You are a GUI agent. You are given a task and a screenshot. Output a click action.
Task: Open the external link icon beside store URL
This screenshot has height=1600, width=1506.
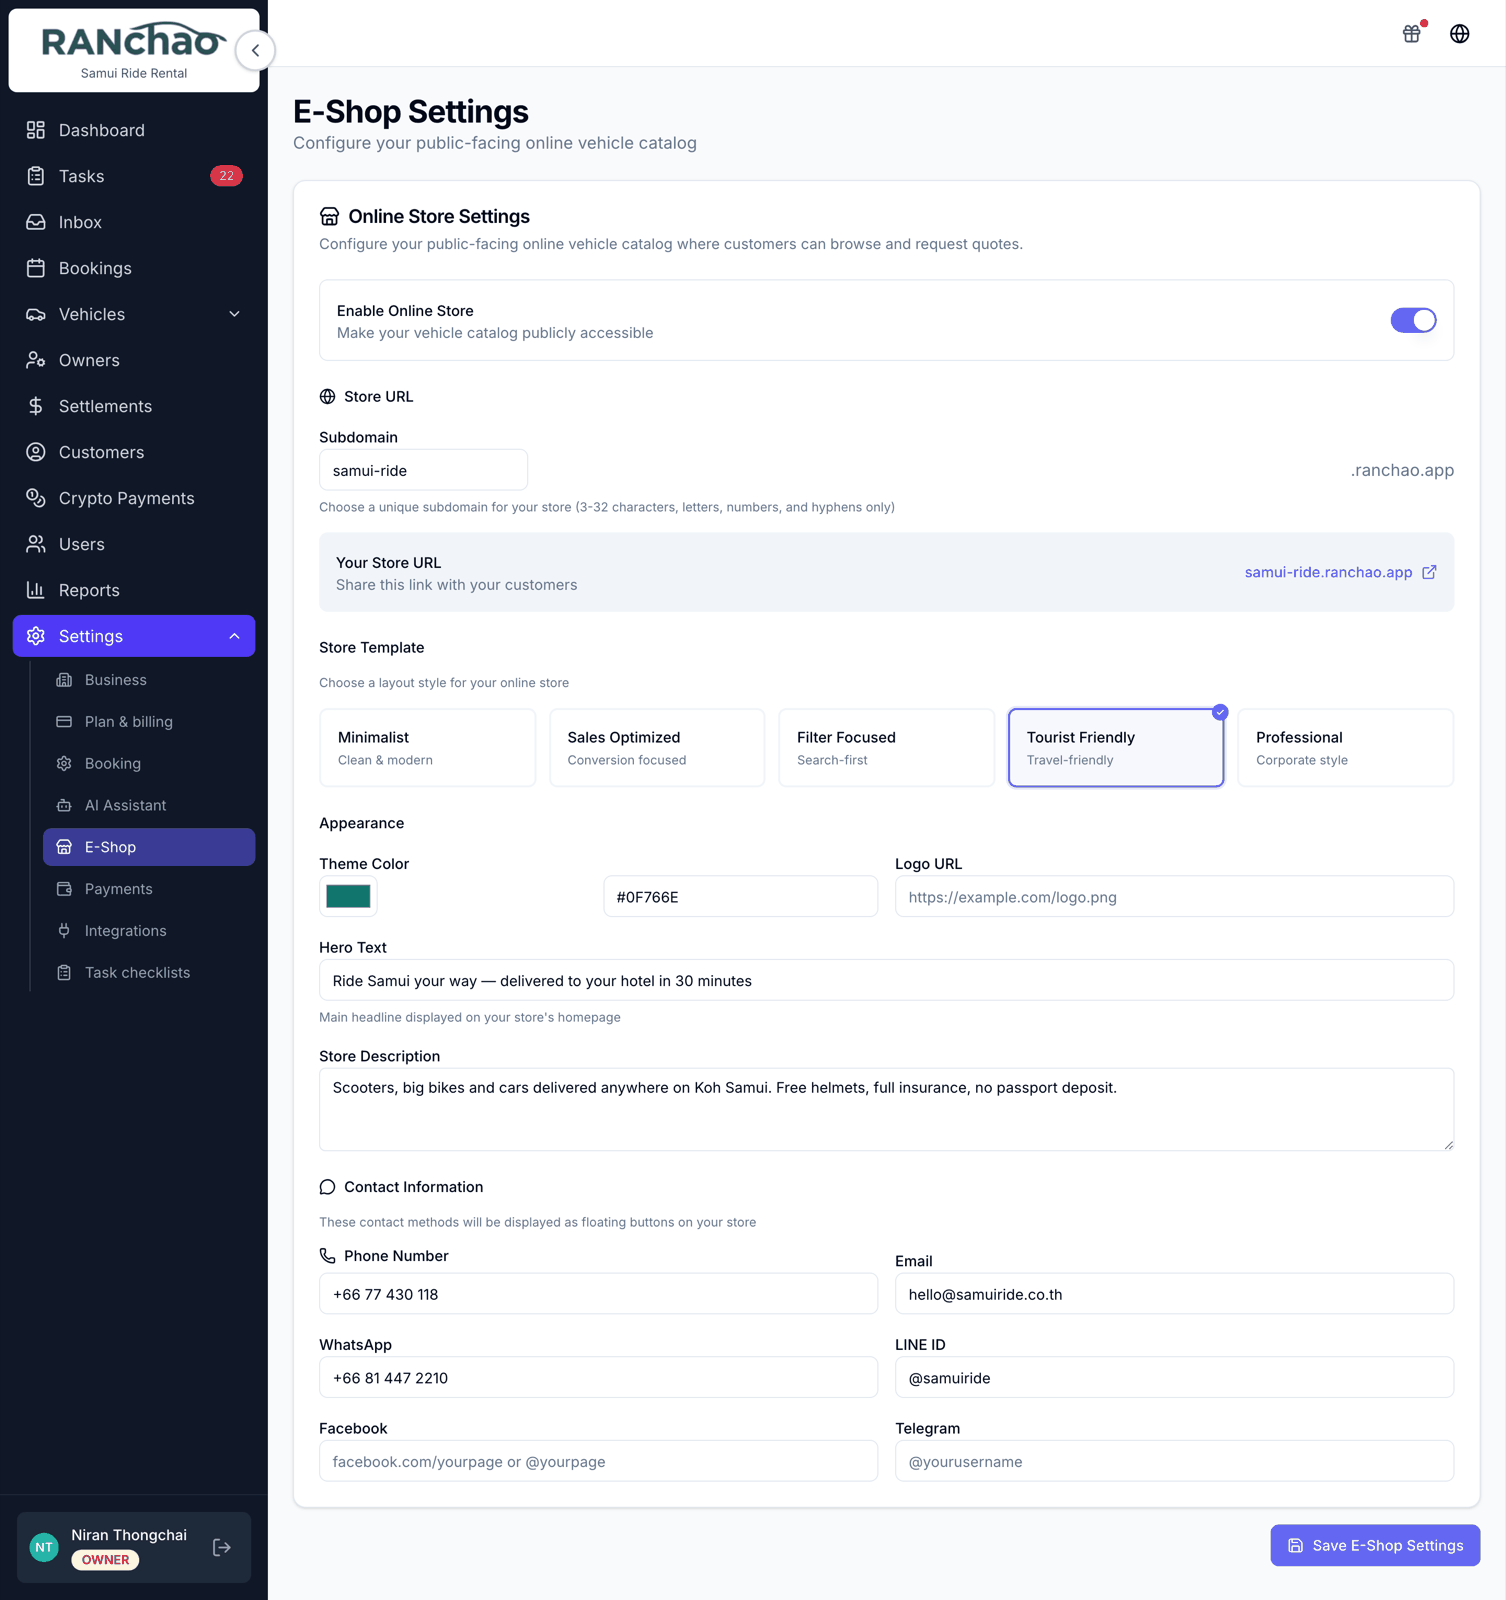(1429, 572)
